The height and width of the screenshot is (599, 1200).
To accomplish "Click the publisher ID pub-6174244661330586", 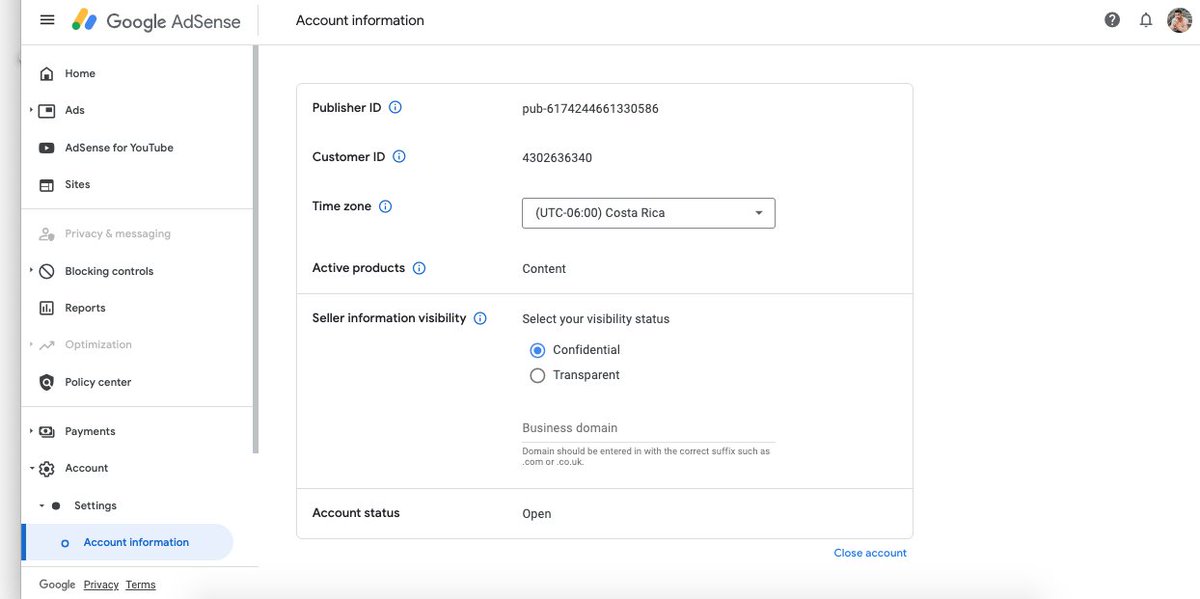I will point(590,109).
